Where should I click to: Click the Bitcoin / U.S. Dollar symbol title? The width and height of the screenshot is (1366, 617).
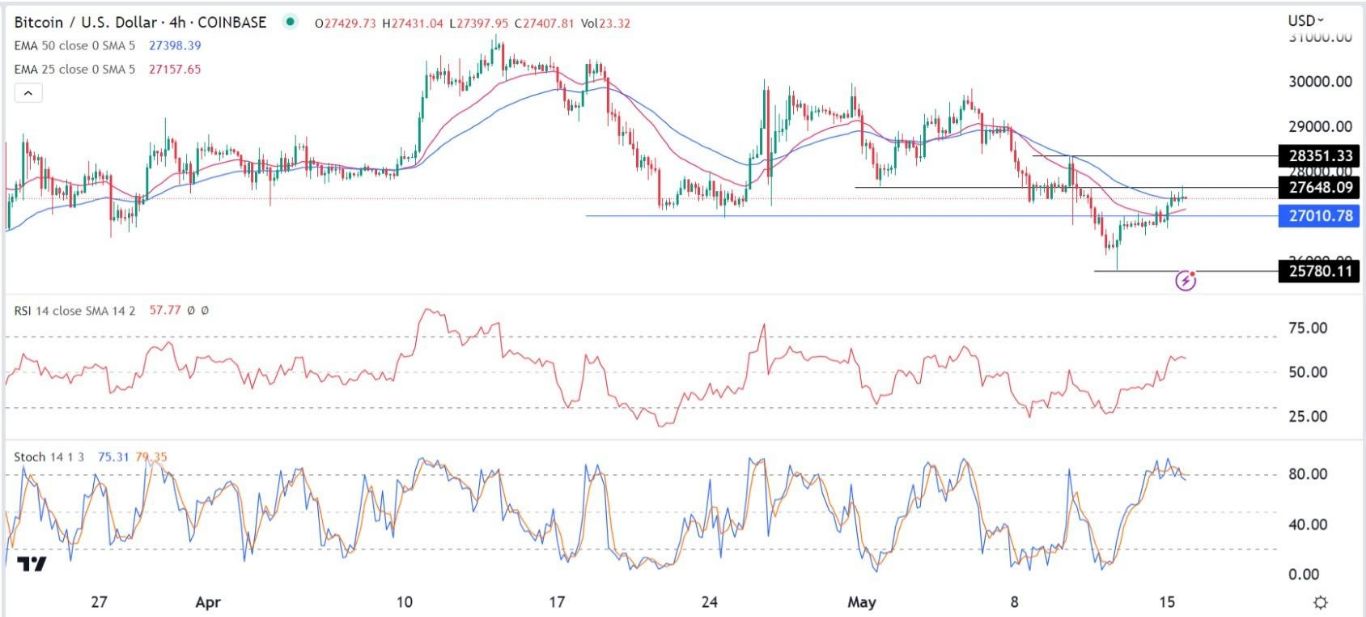[93, 22]
